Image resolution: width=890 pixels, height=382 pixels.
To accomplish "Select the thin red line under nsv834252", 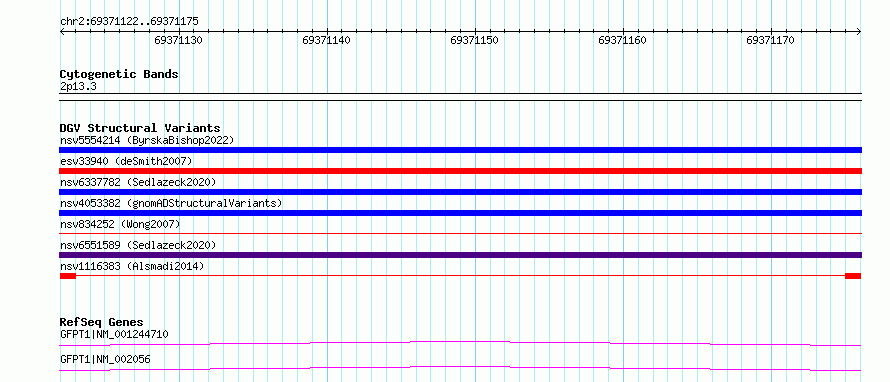I will 460,233.
